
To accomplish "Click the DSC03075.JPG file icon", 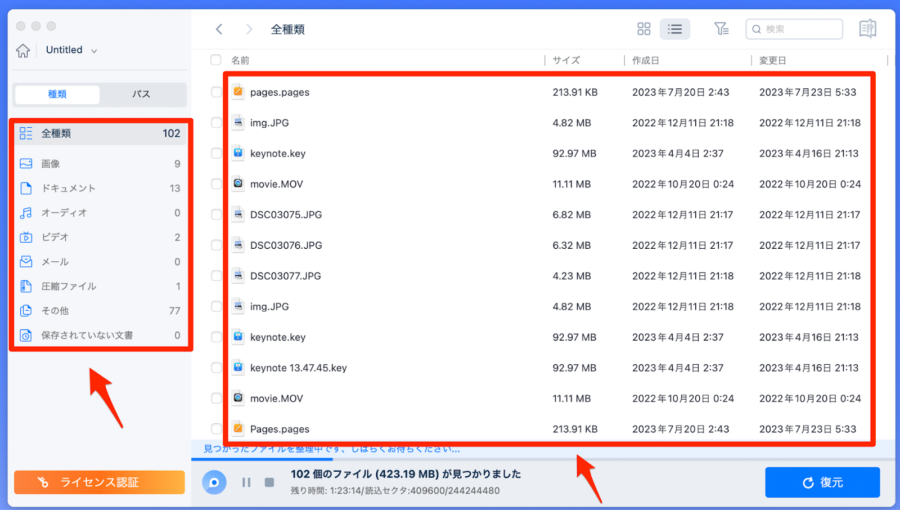I will (238, 215).
